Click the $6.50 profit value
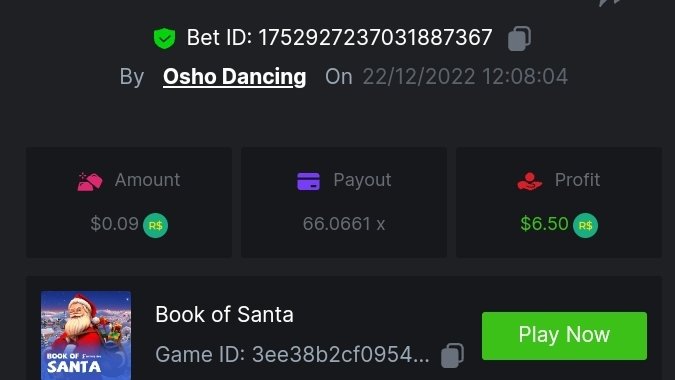 [x=544, y=224]
